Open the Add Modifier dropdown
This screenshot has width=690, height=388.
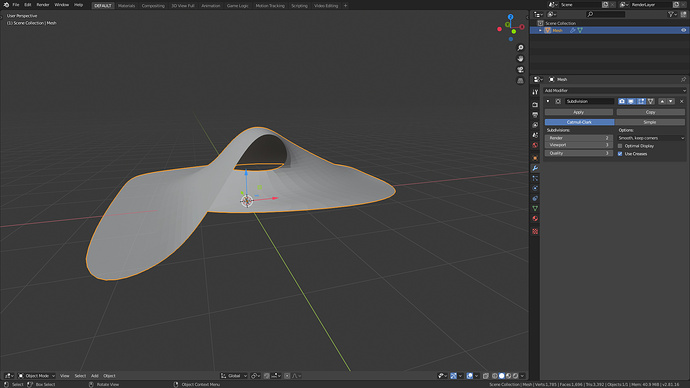click(x=615, y=91)
